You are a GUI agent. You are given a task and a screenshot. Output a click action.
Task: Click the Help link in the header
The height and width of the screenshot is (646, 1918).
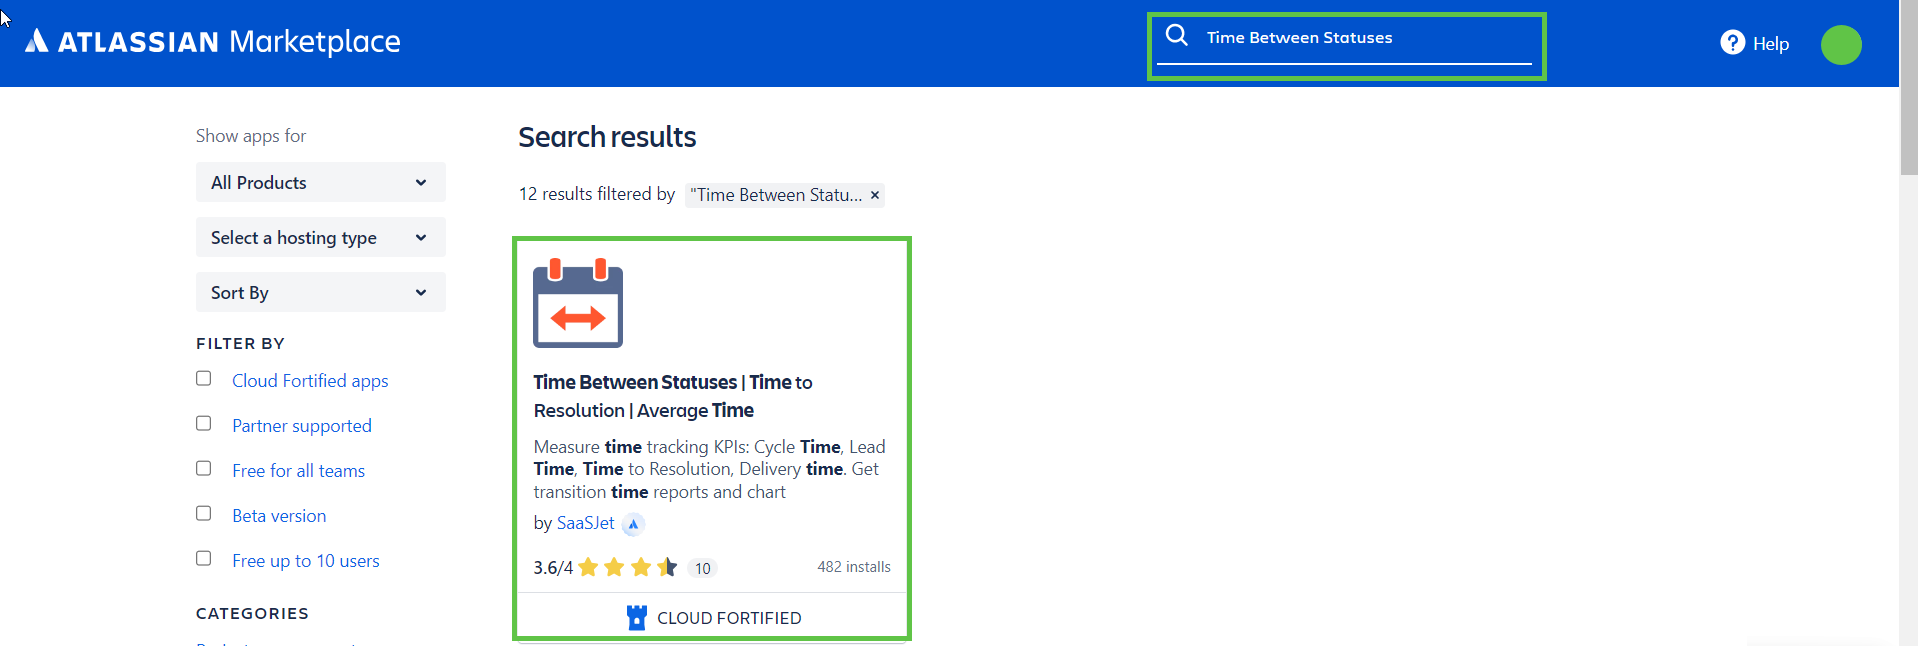pyautogui.click(x=1770, y=44)
